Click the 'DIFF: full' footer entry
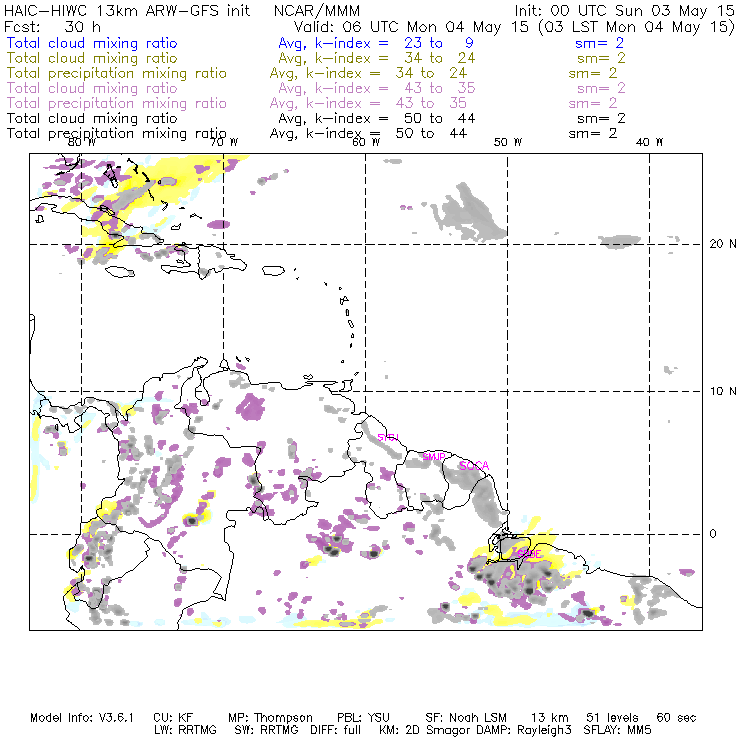The image size is (740, 740). pyautogui.click(x=336, y=730)
